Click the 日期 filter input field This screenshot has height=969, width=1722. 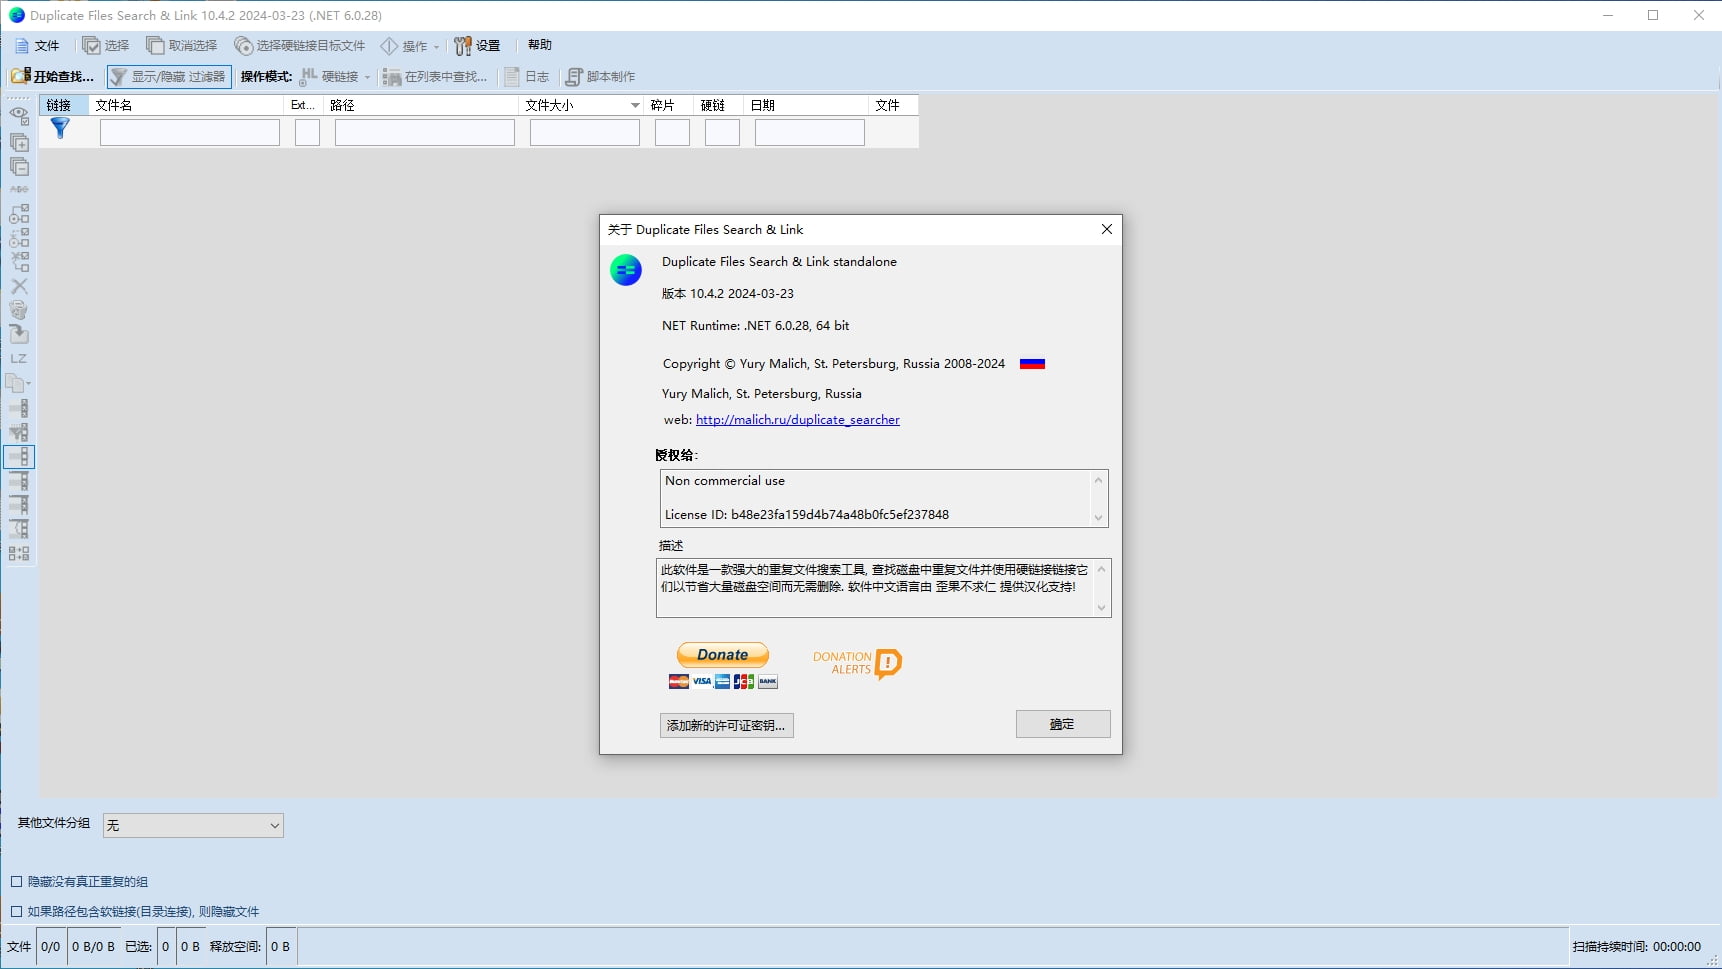[x=810, y=132]
